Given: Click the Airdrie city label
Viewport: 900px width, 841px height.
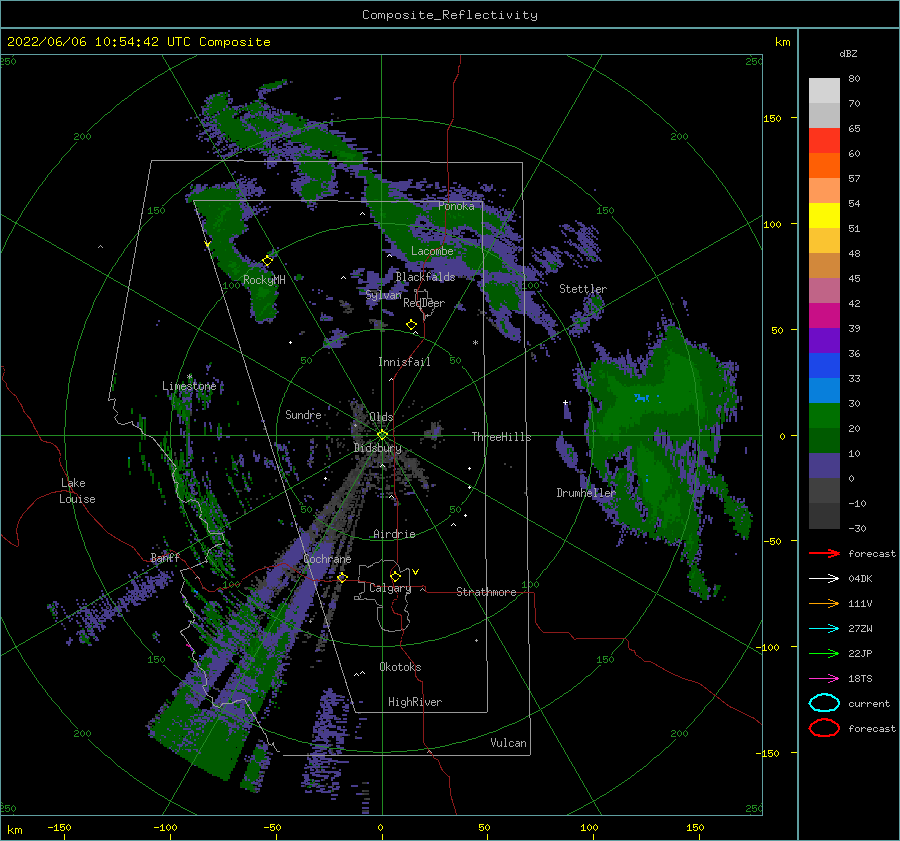Looking at the screenshot, I should click(x=394, y=534).
